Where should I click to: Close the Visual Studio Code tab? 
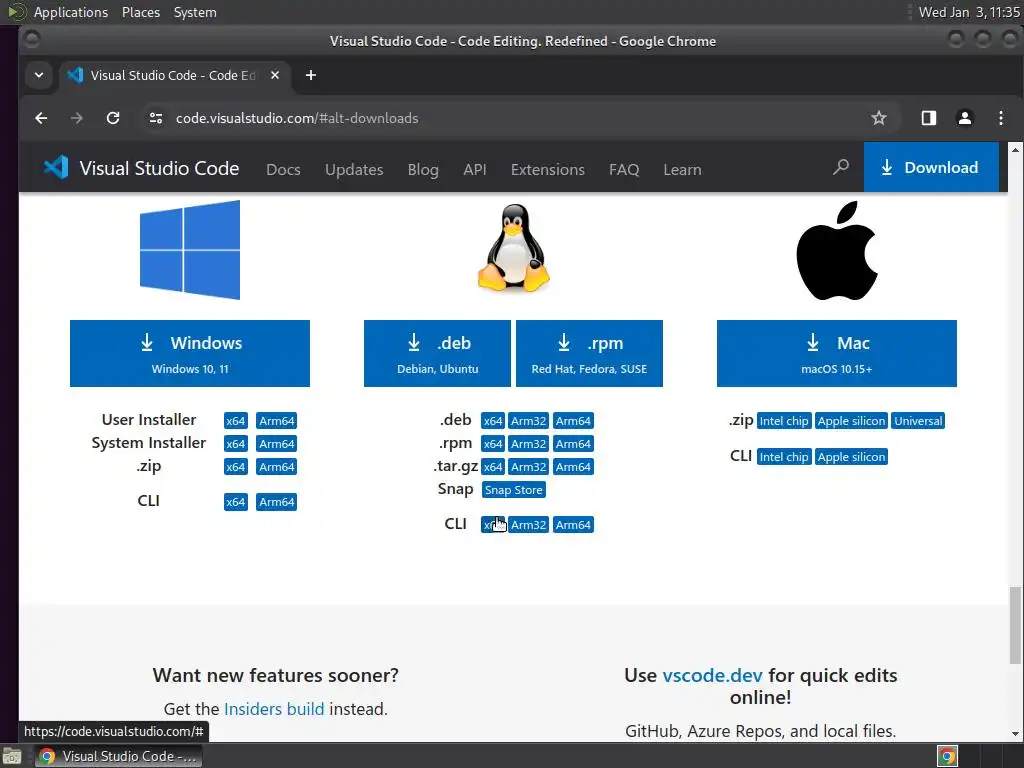pyautogui.click(x=275, y=75)
